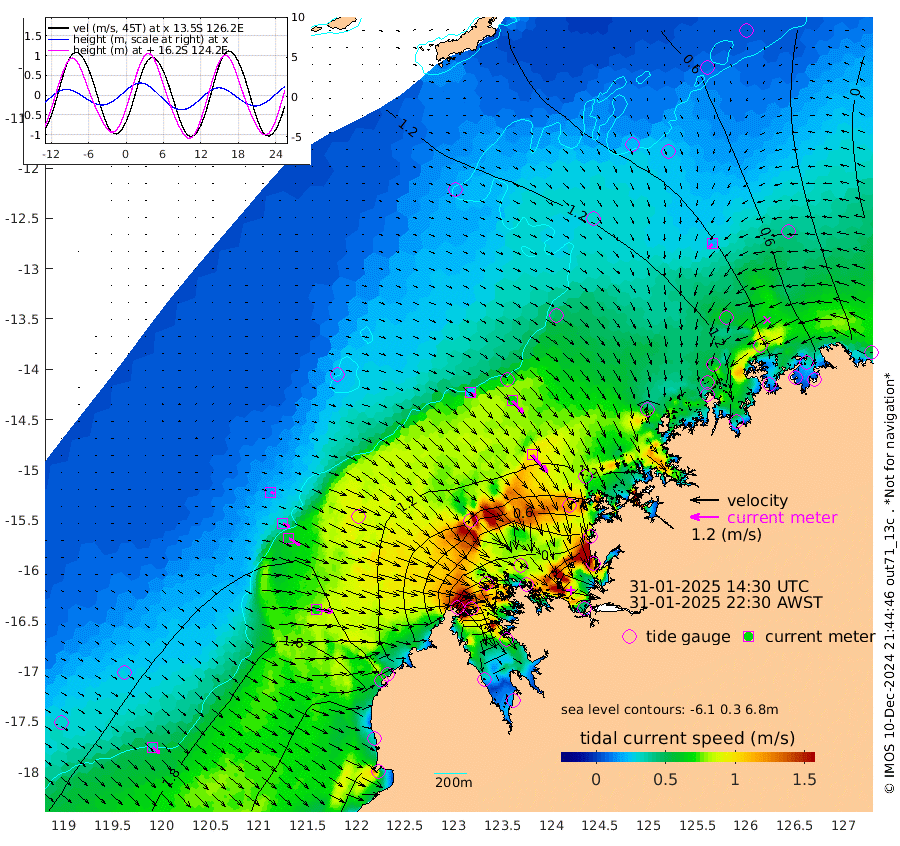Click magenta x marker near 126.2E, 13.5S

(x=767, y=320)
